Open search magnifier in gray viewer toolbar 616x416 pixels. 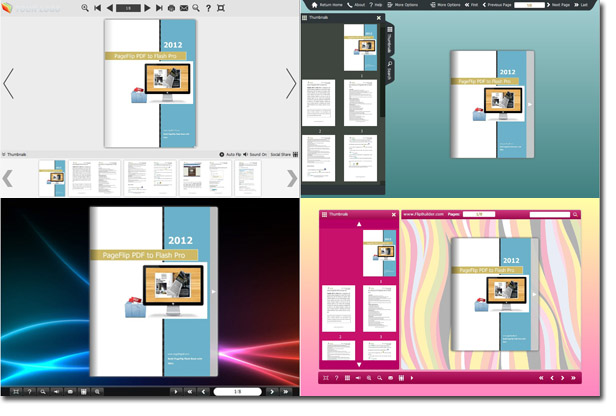click(x=196, y=8)
